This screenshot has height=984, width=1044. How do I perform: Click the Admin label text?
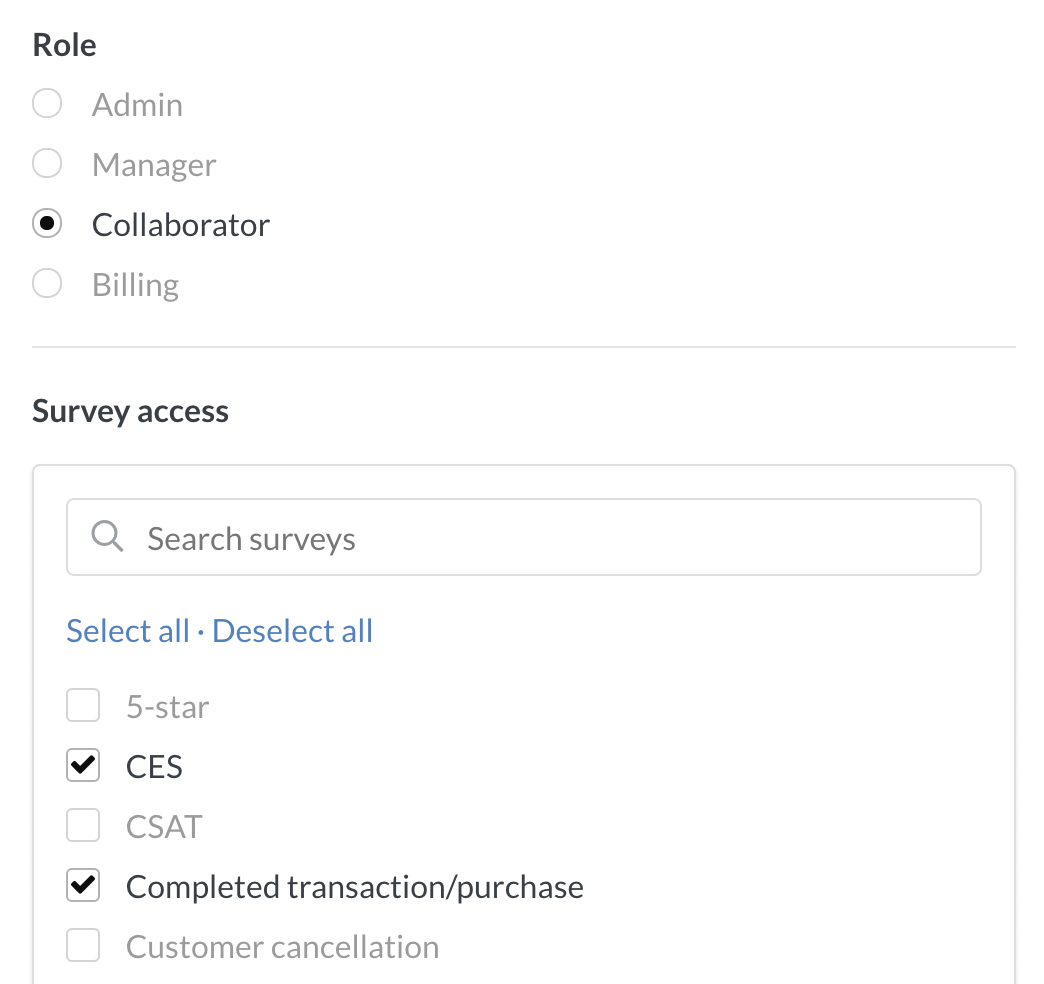click(x=137, y=105)
